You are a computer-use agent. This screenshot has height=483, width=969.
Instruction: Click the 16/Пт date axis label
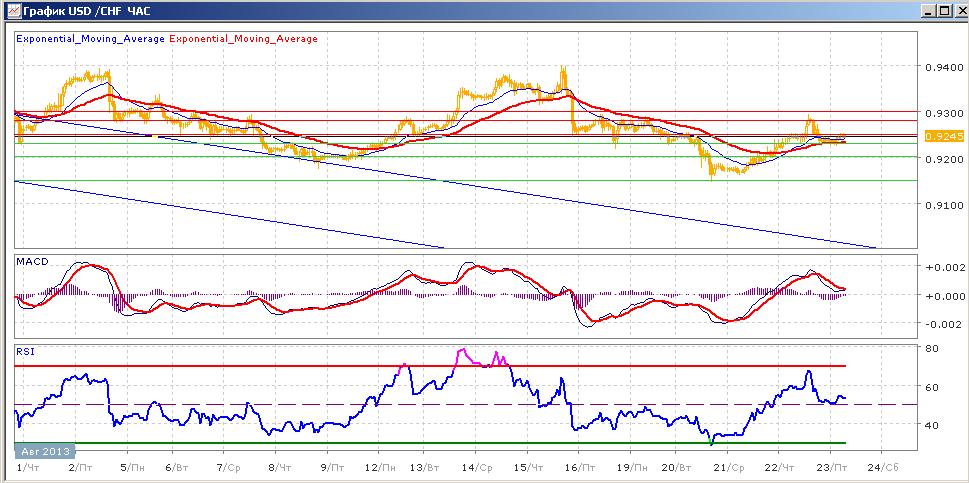tap(580, 468)
